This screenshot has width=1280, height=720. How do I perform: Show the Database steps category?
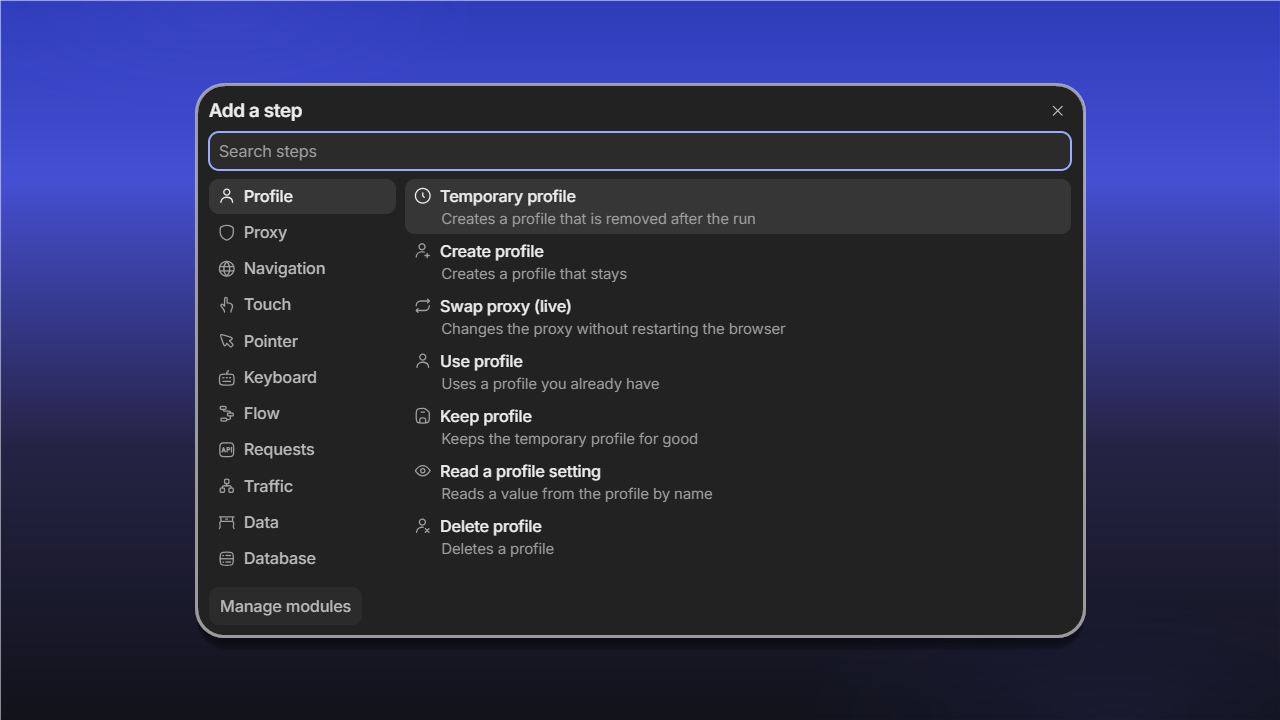(x=302, y=558)
